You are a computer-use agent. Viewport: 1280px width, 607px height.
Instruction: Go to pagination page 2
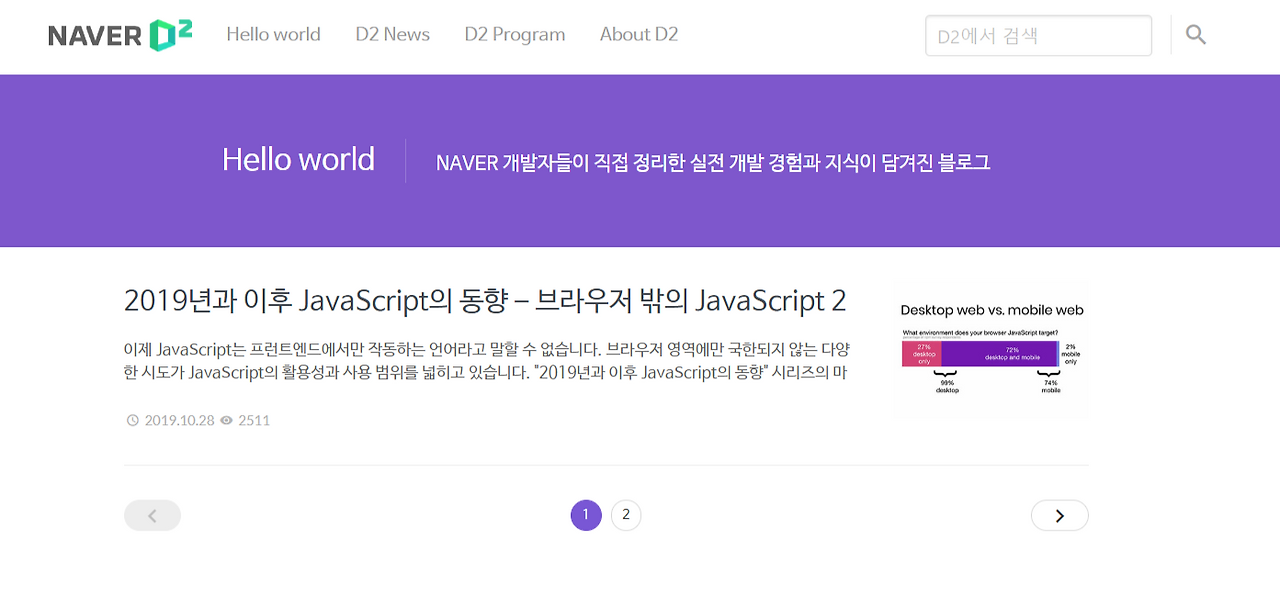coord(626,515)
